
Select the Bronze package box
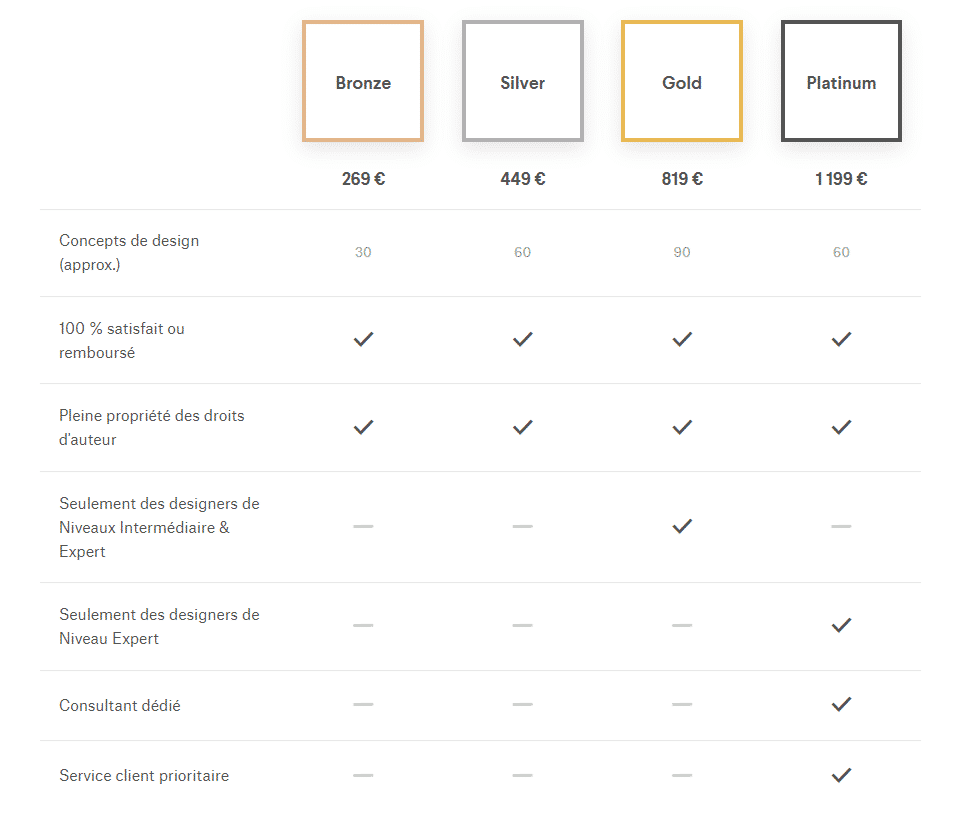point(363,82)
